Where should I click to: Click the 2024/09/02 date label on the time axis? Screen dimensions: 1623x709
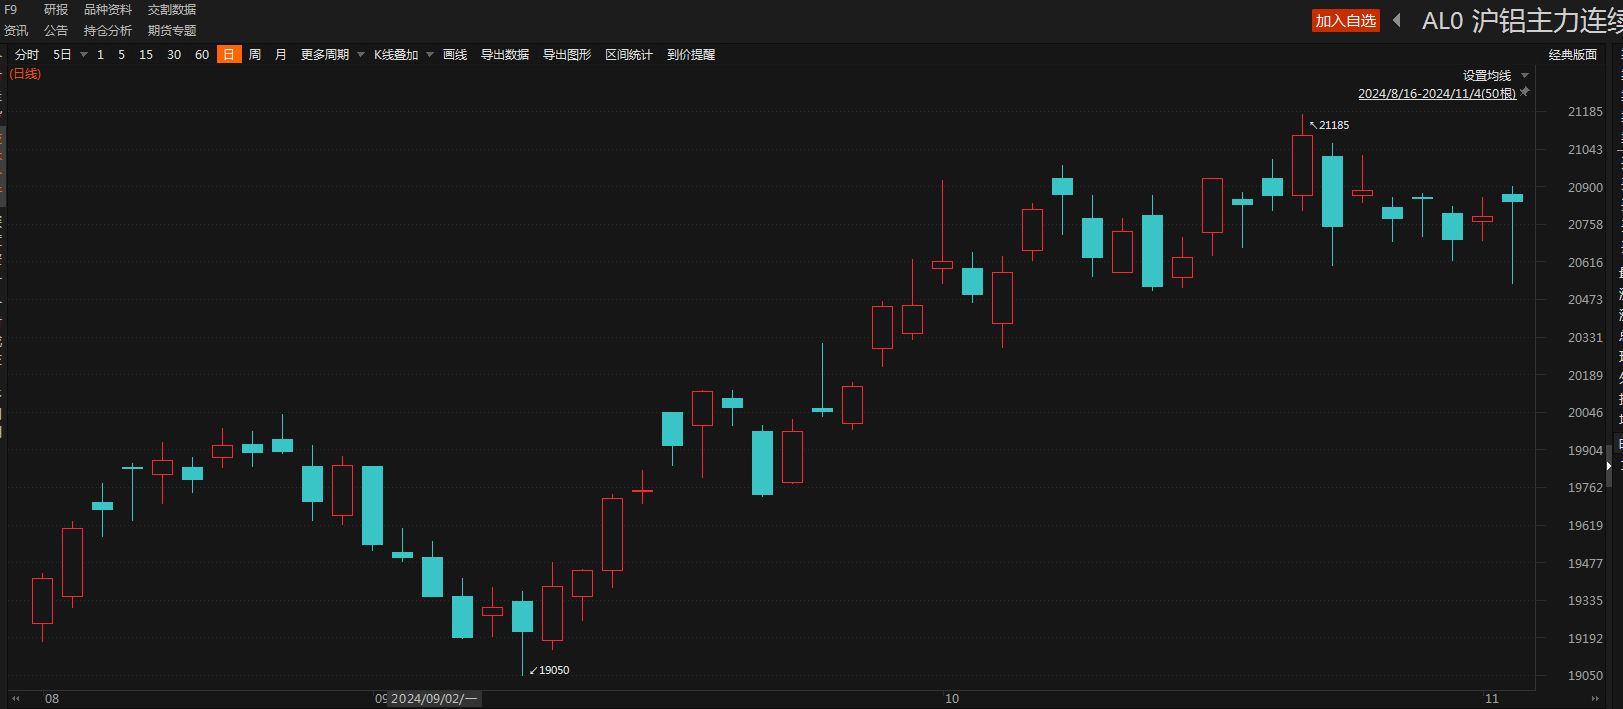coord(435,698)
